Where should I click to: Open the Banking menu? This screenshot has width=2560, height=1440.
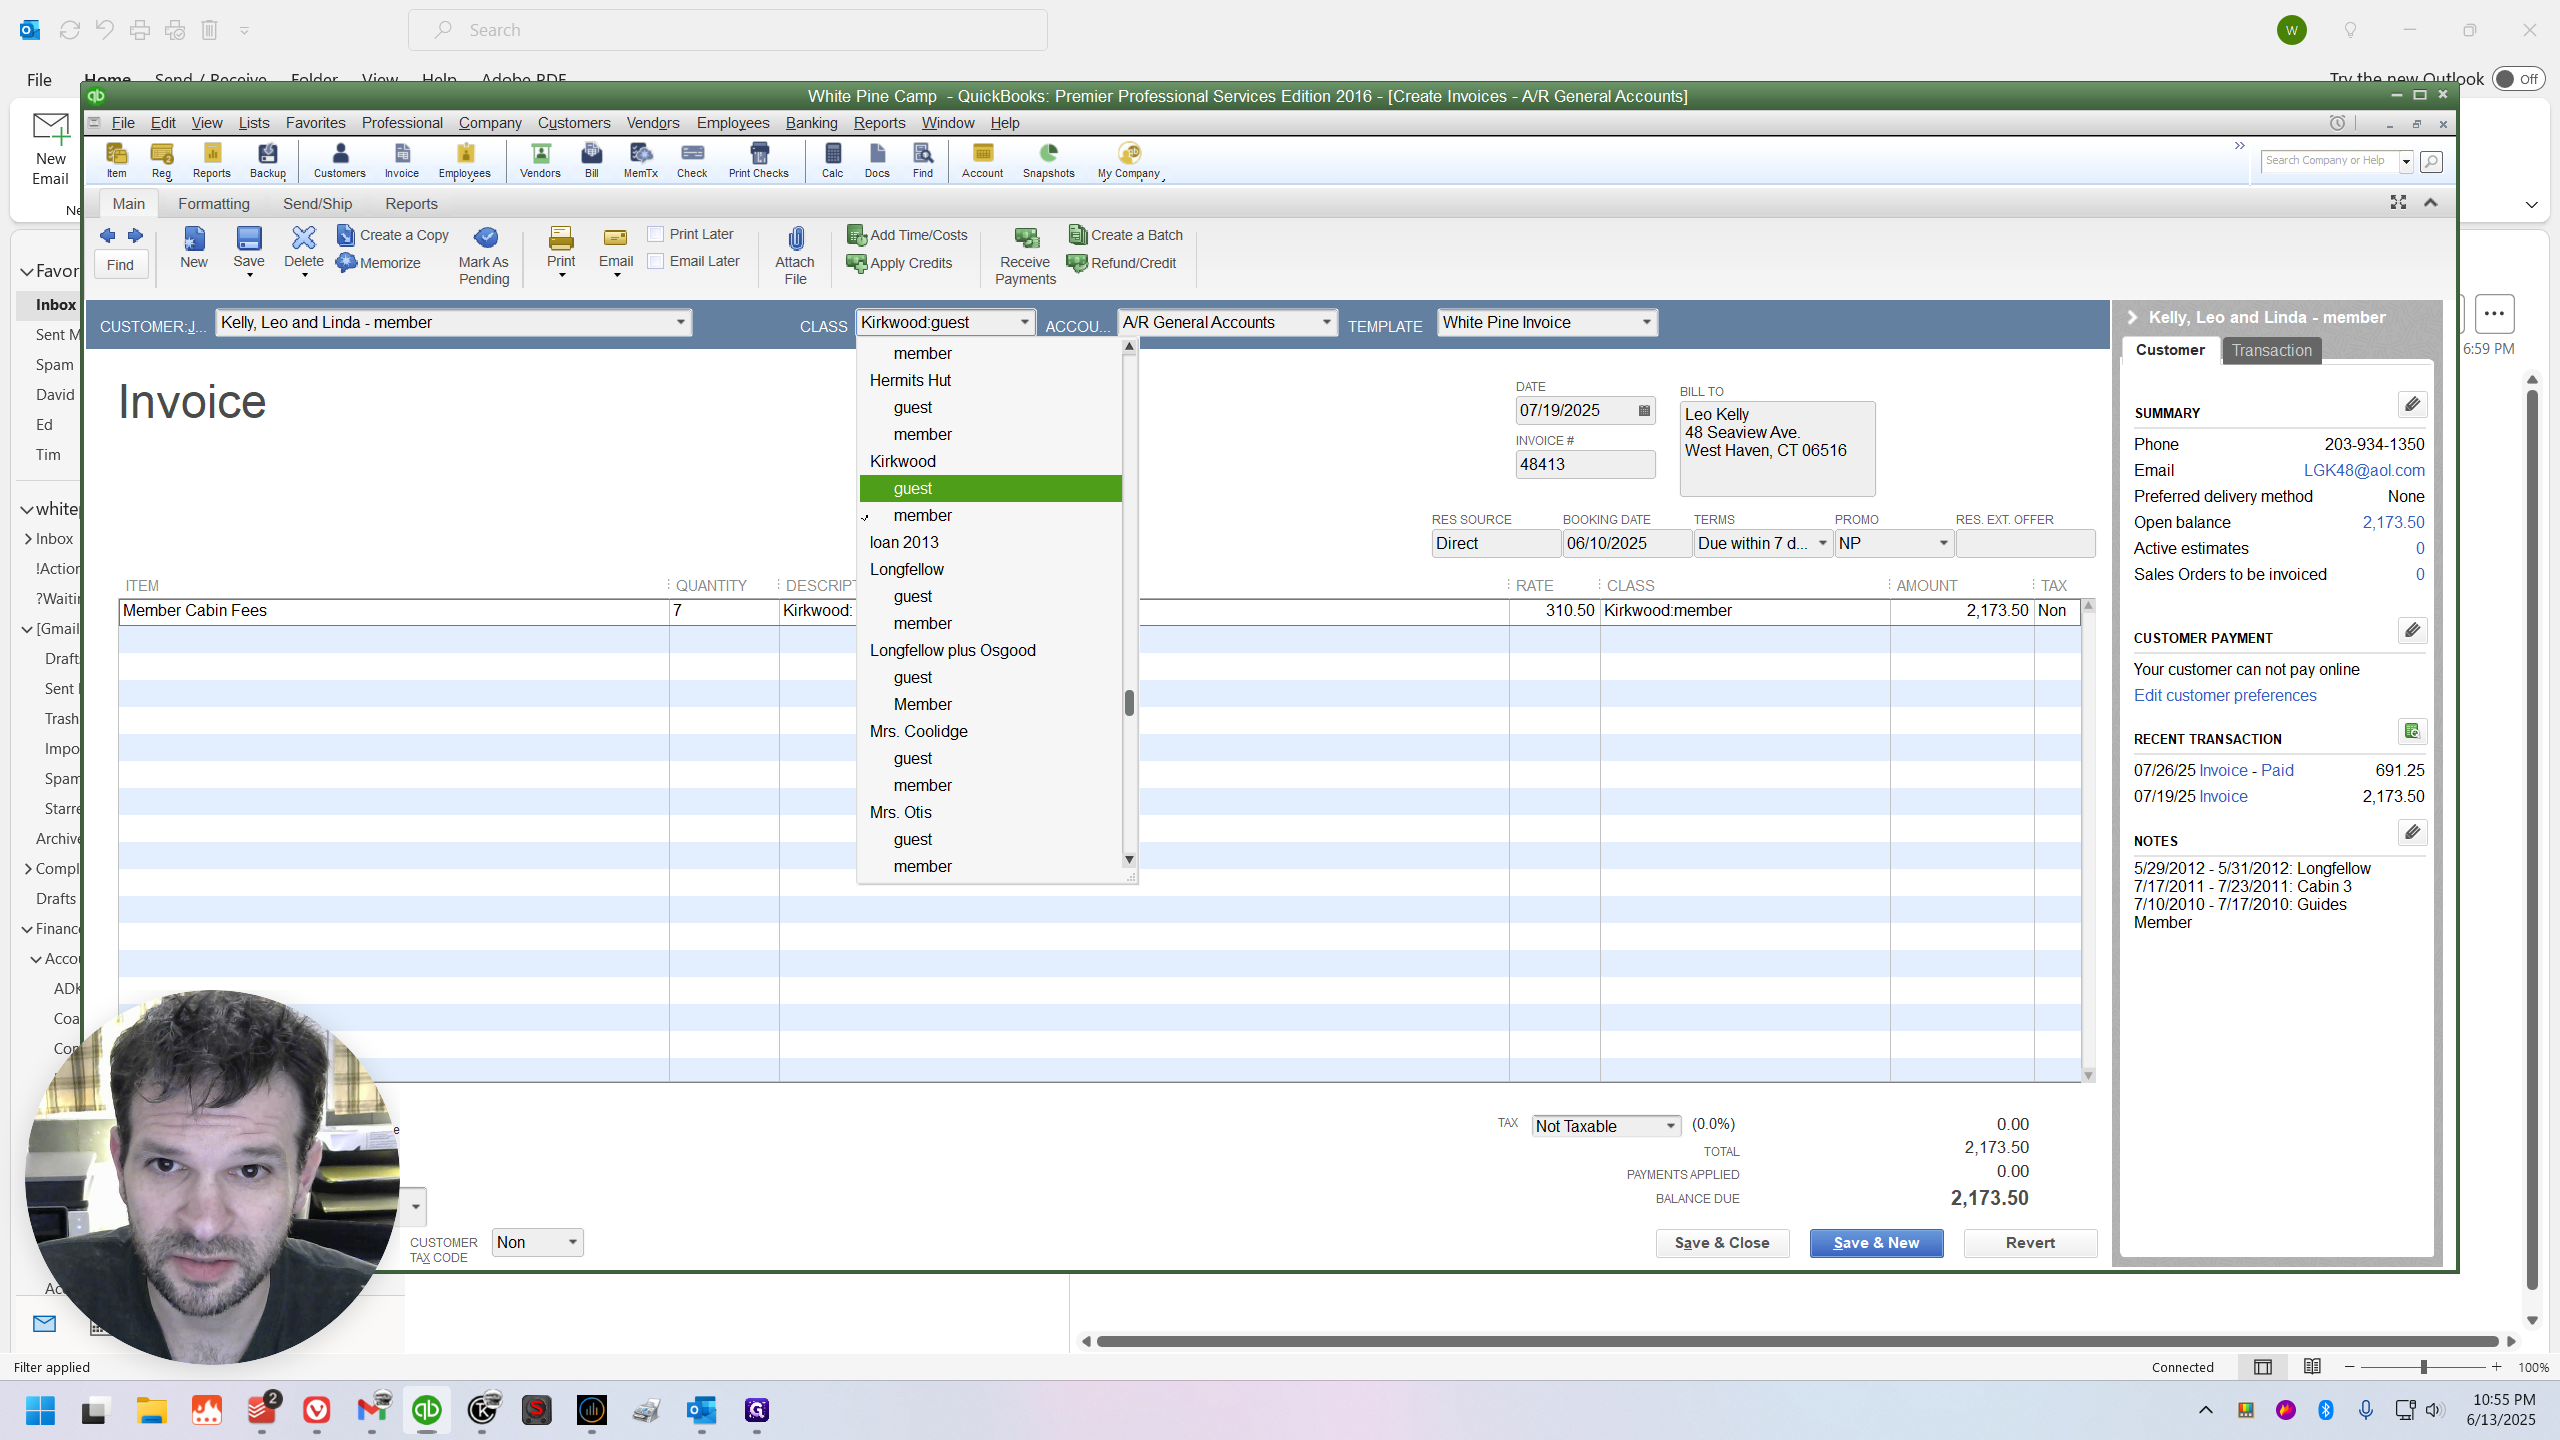(x=811, y=123)
